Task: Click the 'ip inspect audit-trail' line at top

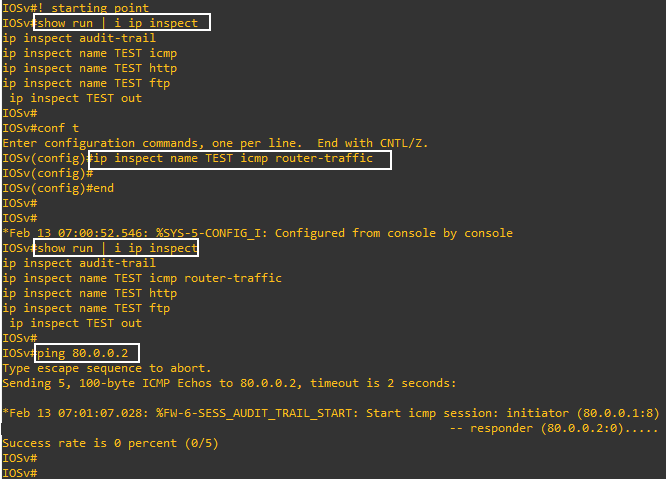Action: coord(79,38)
